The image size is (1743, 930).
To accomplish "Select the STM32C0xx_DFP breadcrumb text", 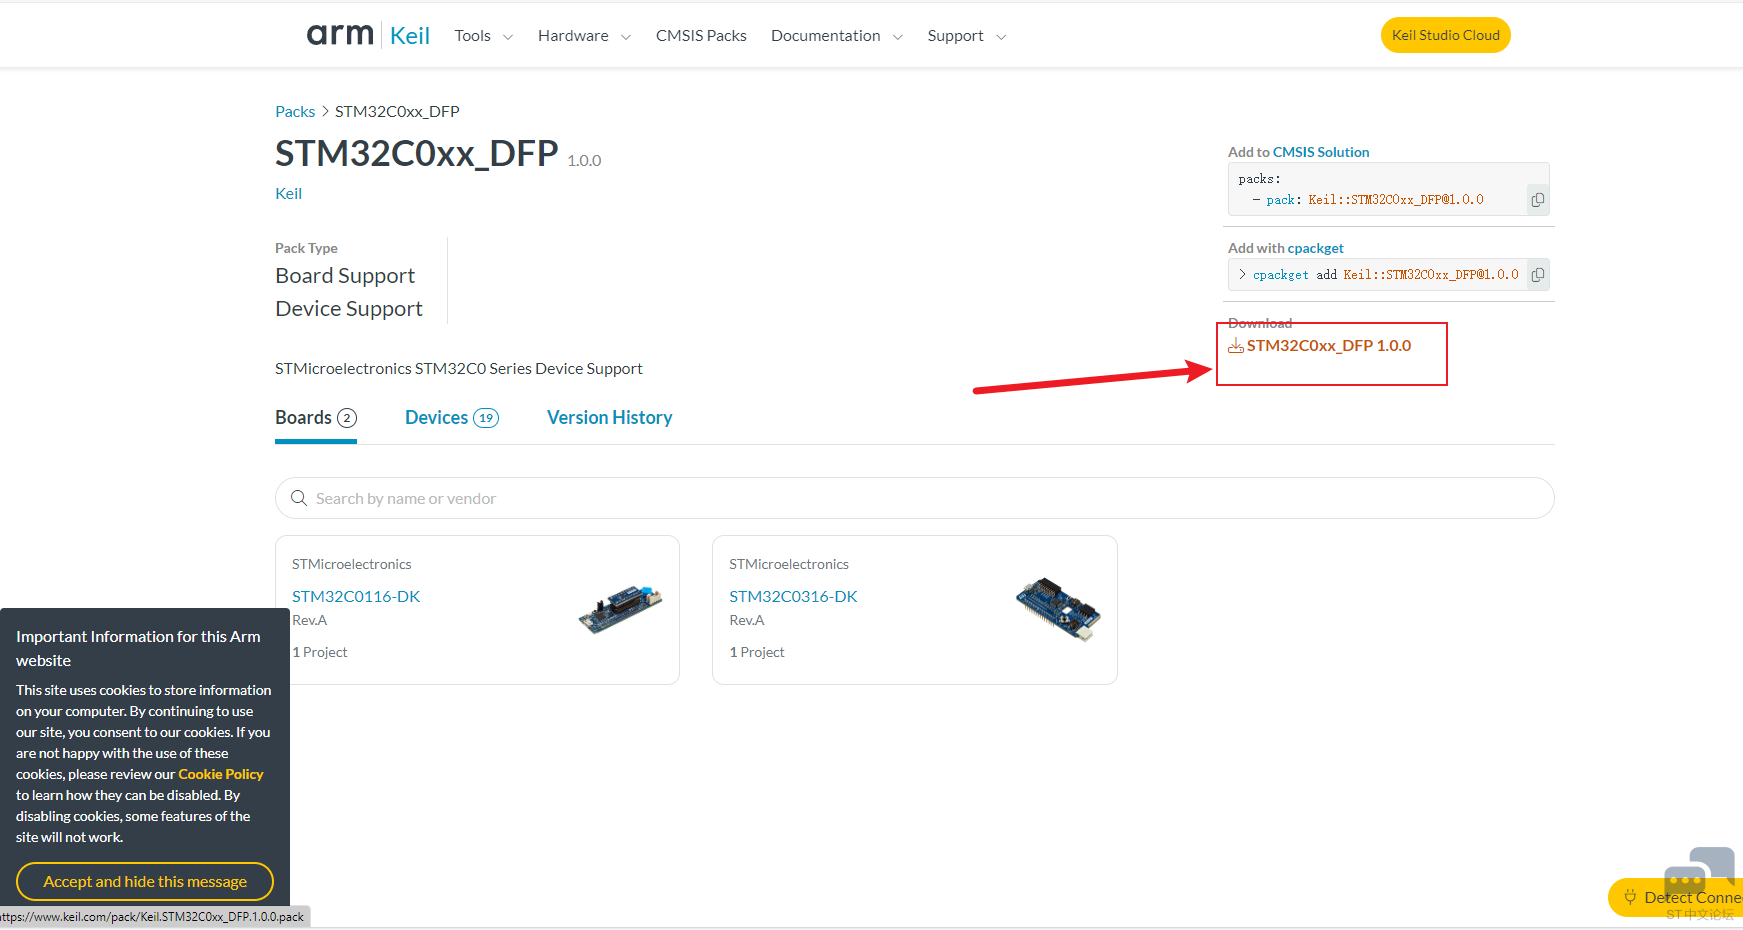I will 397,111.
